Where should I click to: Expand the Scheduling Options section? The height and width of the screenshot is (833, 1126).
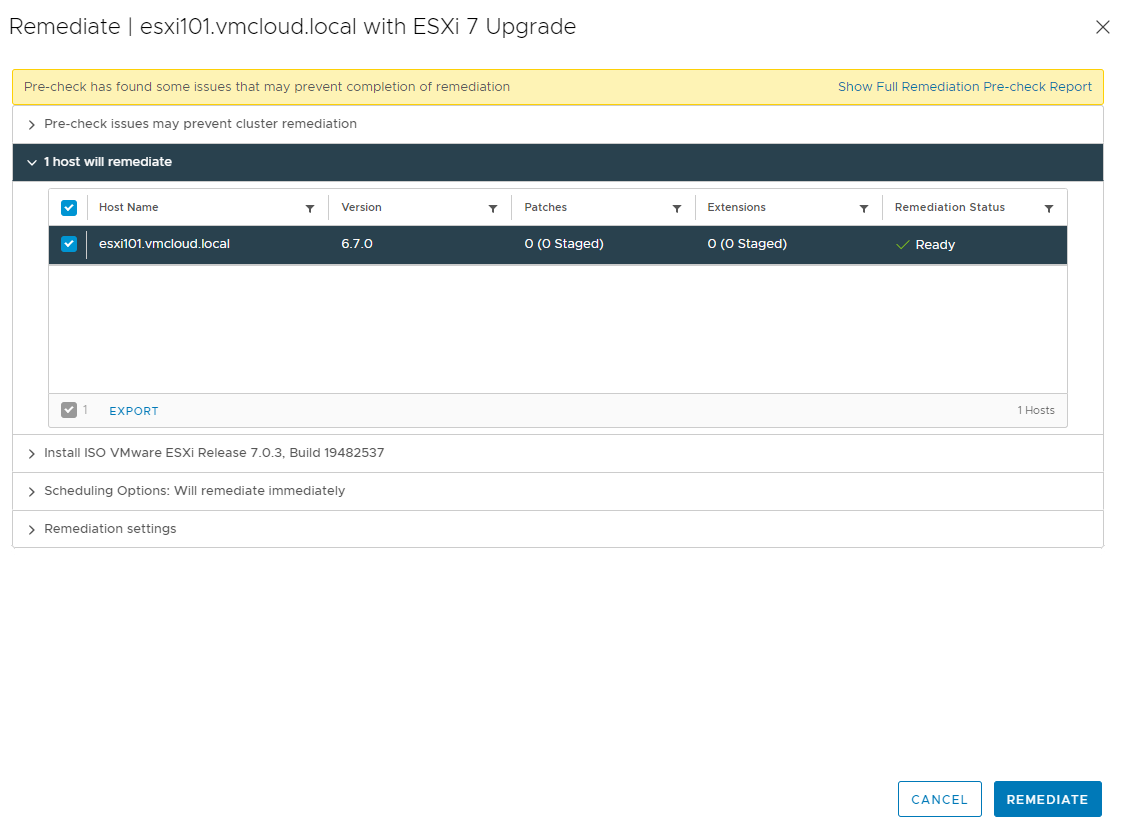pos(31,490)
